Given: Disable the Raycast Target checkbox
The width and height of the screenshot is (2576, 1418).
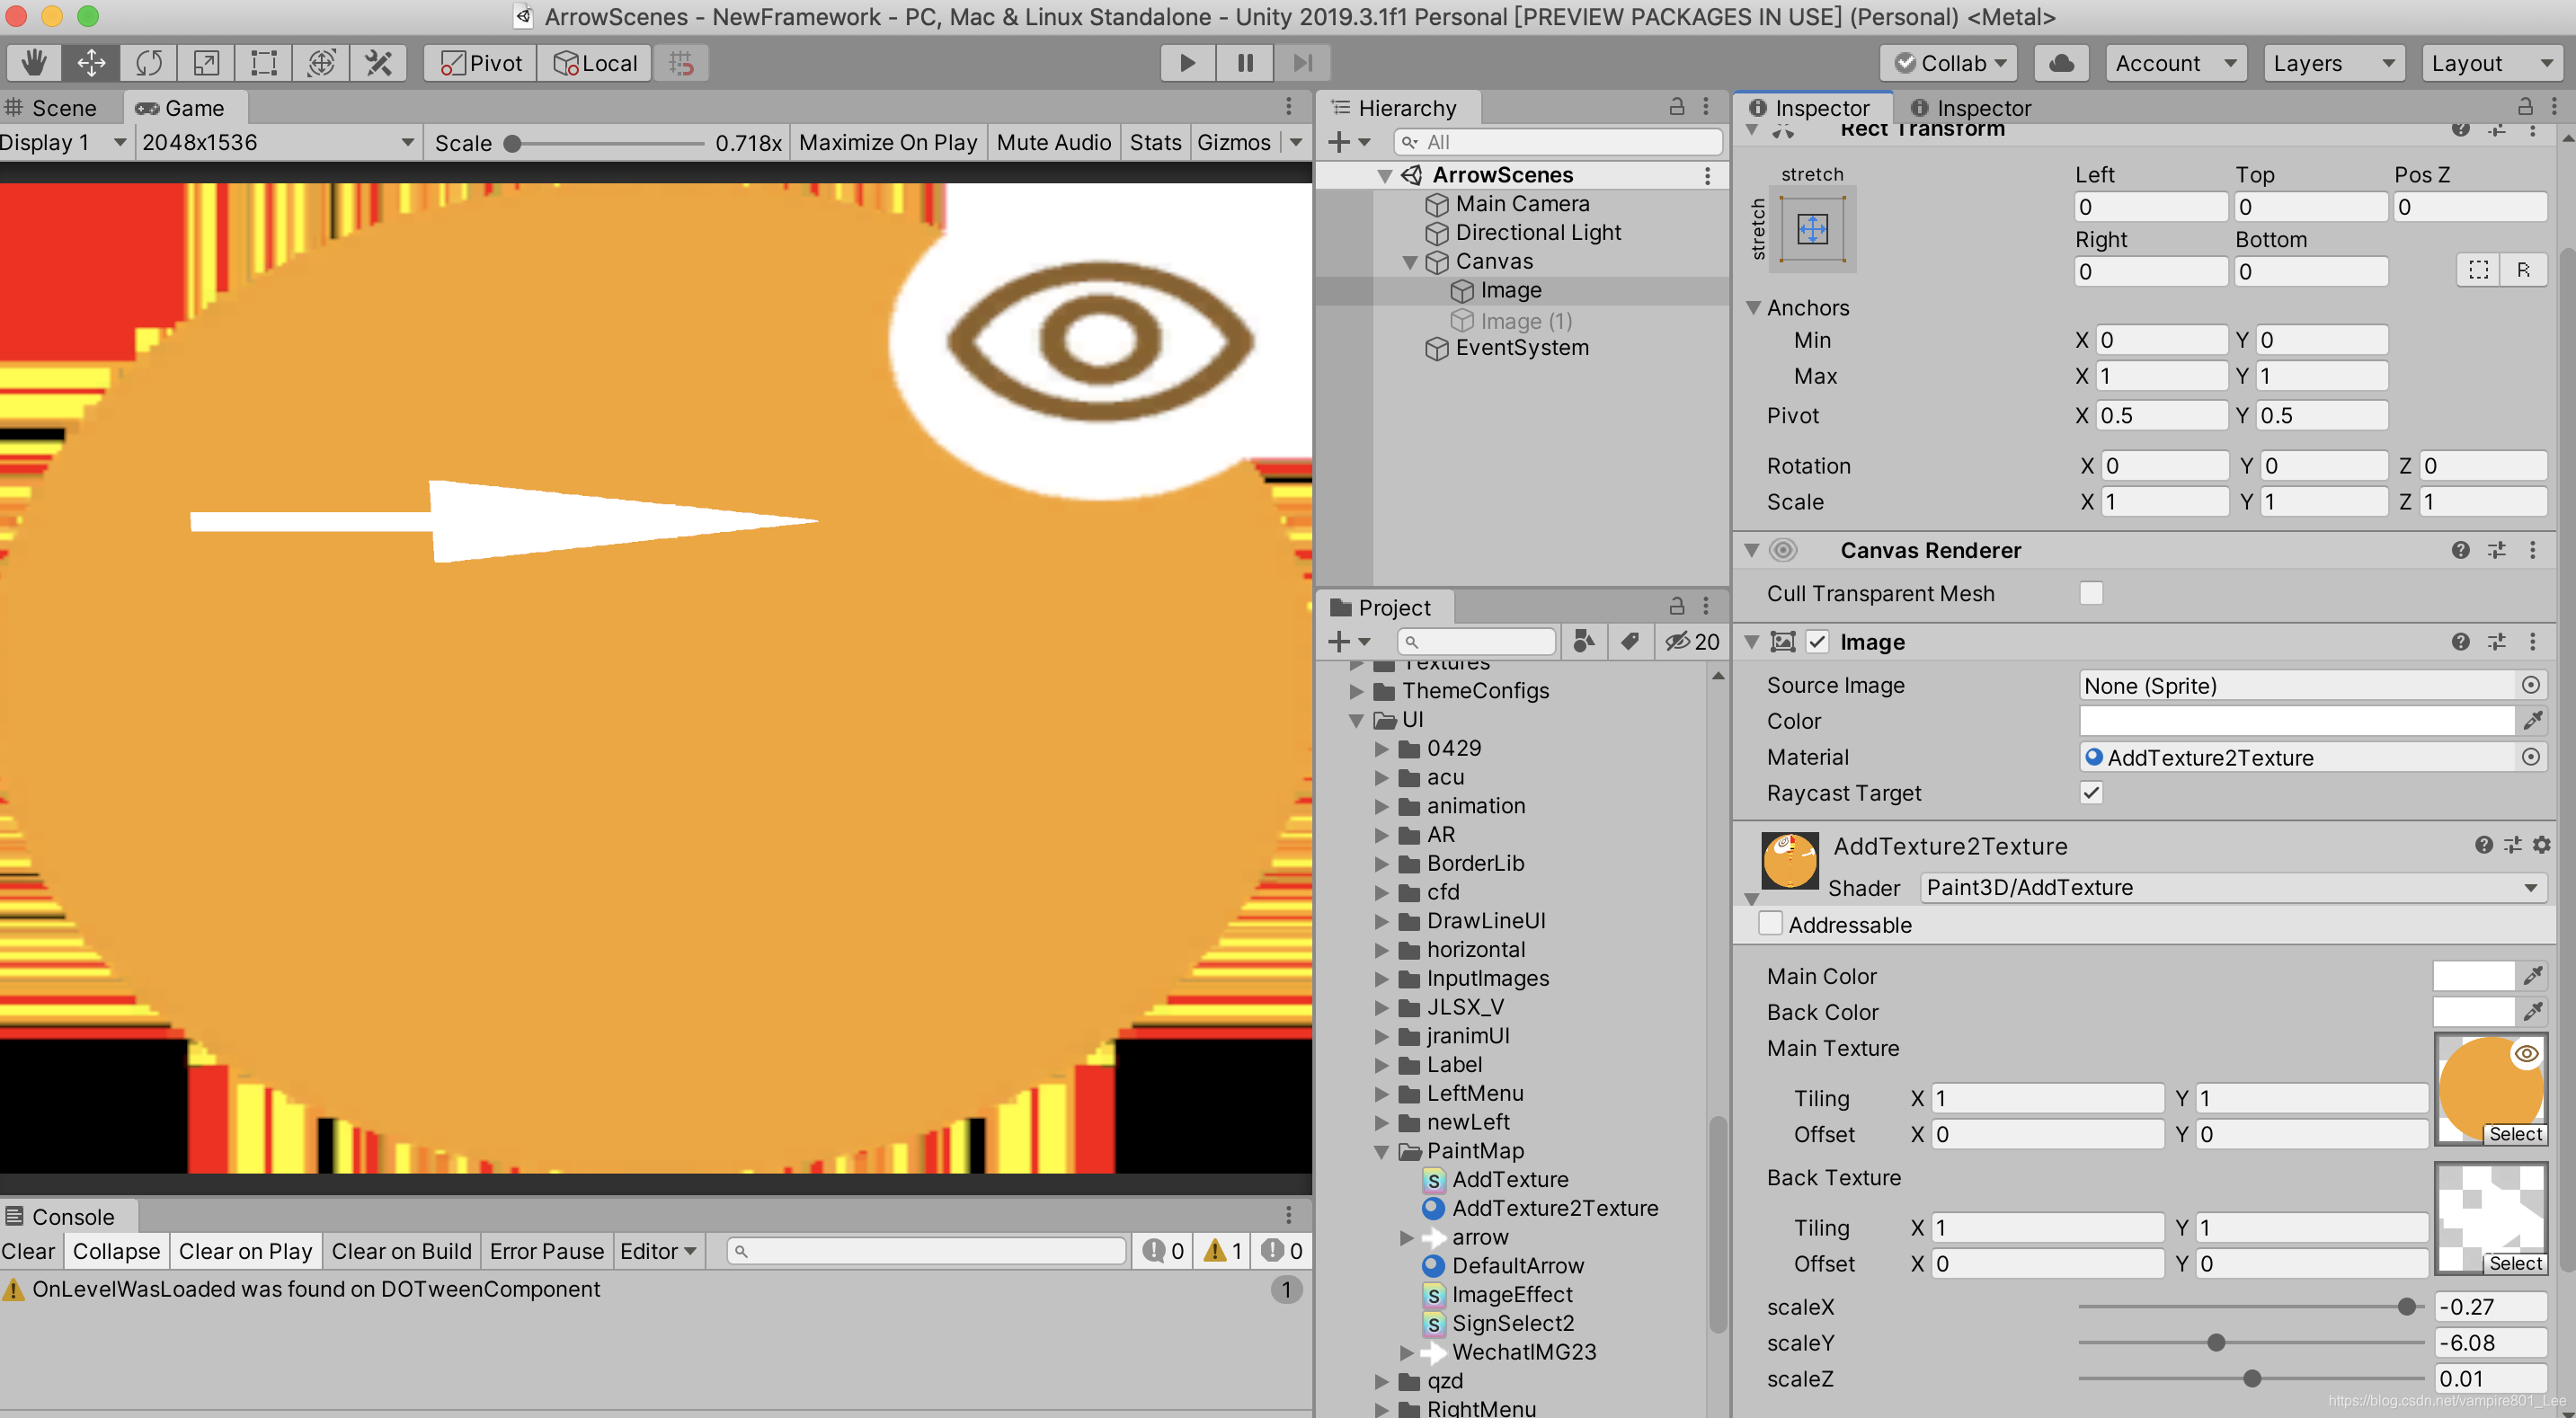Looking at the screenshot, I should [x=2091, y=793].
